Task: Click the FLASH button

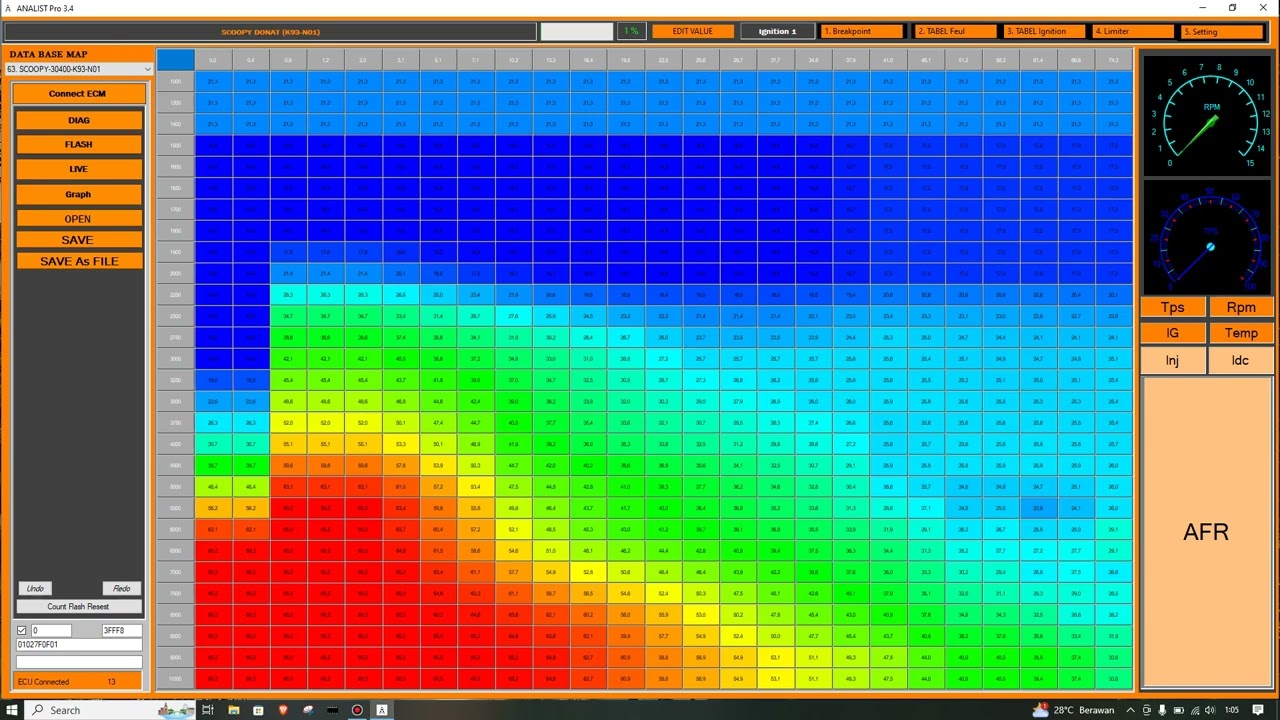Action: (79, 145)
